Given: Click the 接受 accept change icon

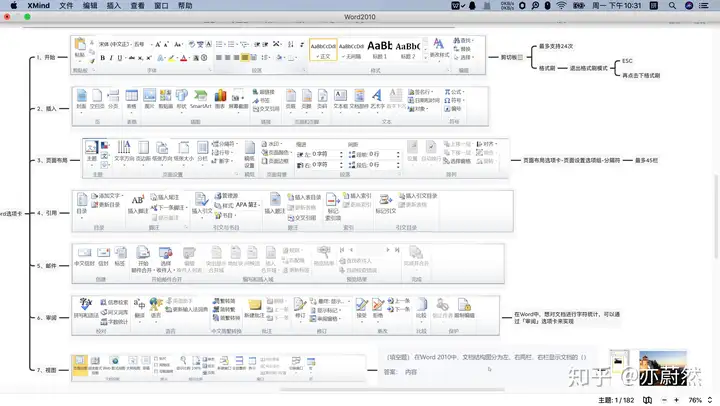Looking at the screenshot, I should [361, 304].
